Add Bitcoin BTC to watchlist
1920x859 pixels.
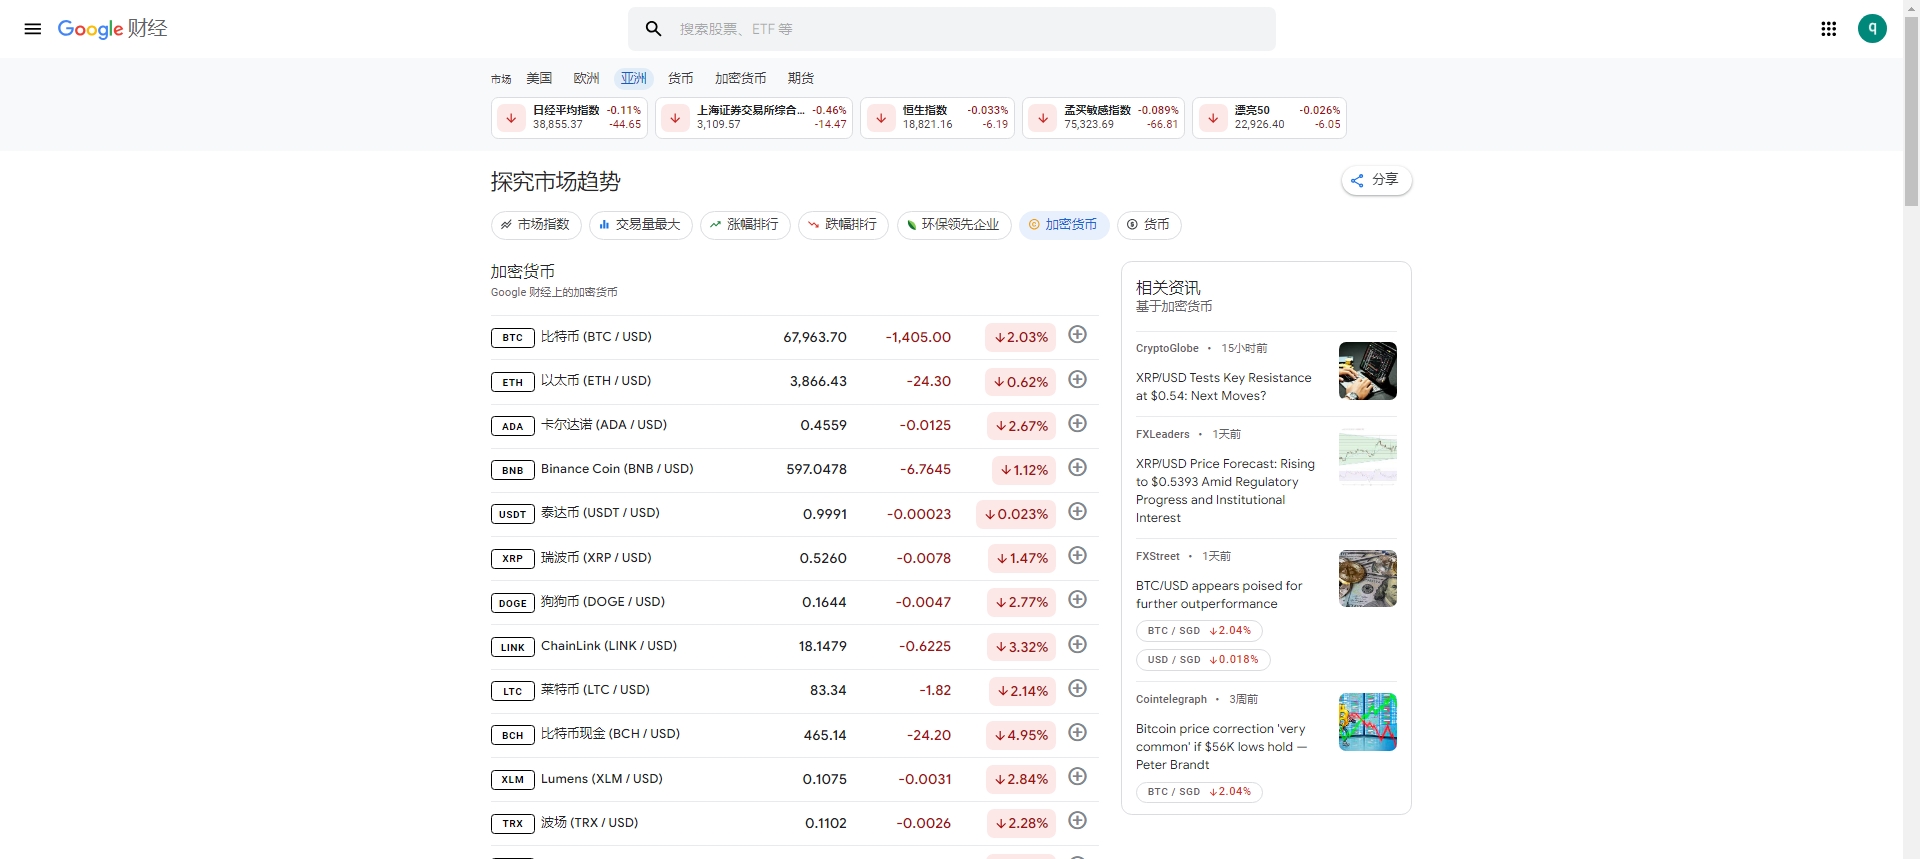pyautogui.click(x=1077, y=335)
